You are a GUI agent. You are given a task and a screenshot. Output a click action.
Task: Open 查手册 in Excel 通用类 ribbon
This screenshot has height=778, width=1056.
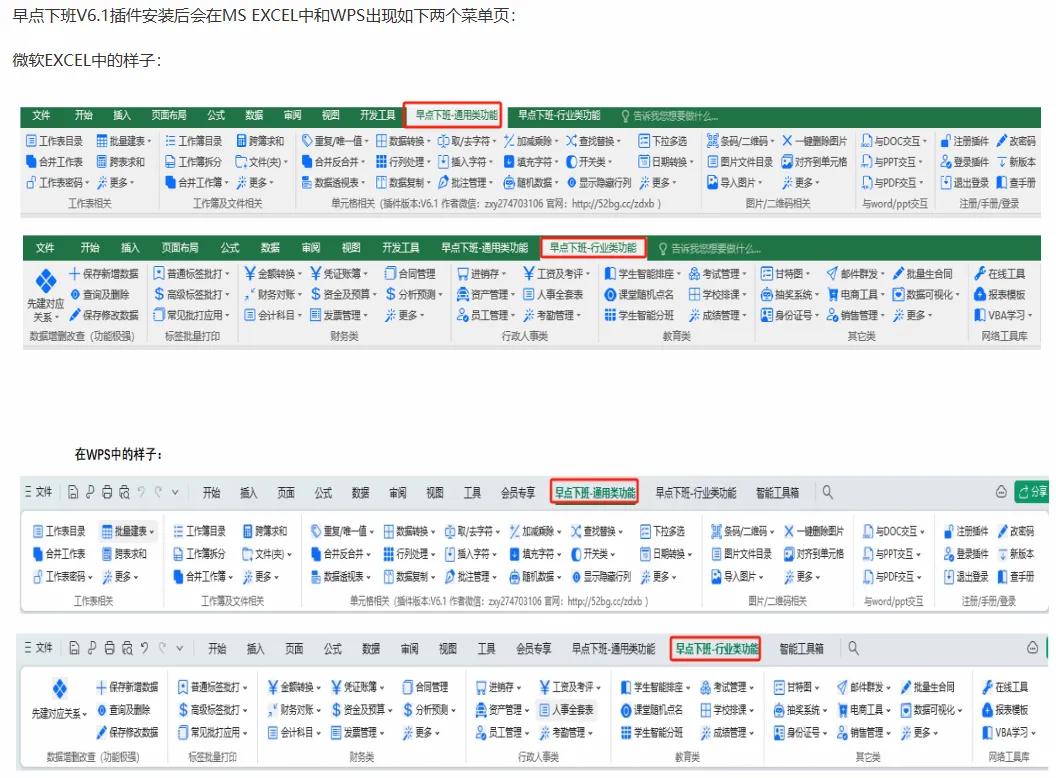1016,183
